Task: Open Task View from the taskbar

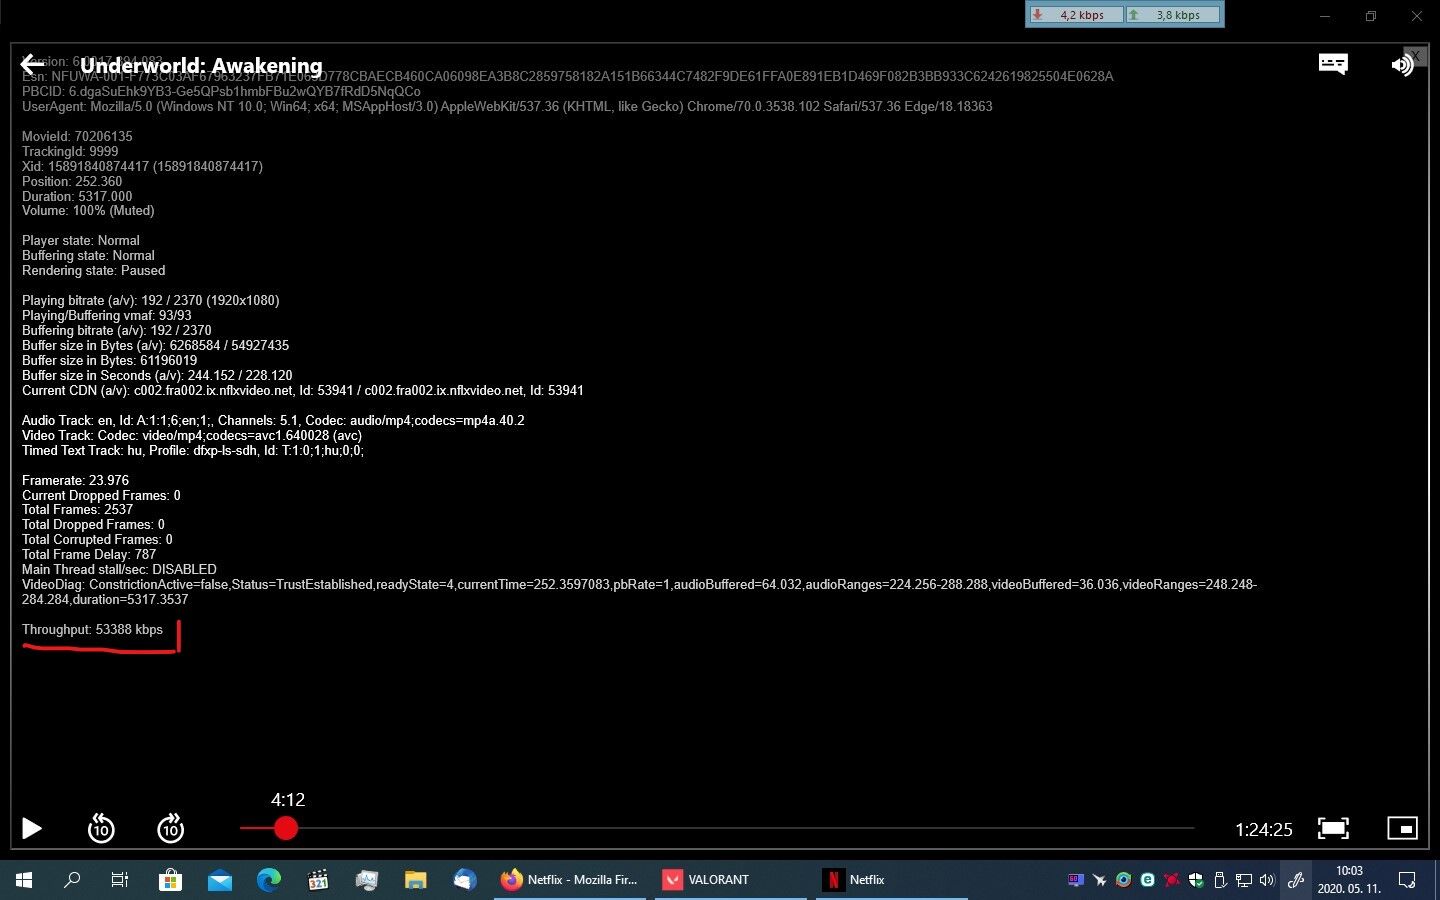Action: [x=120, y=880]
